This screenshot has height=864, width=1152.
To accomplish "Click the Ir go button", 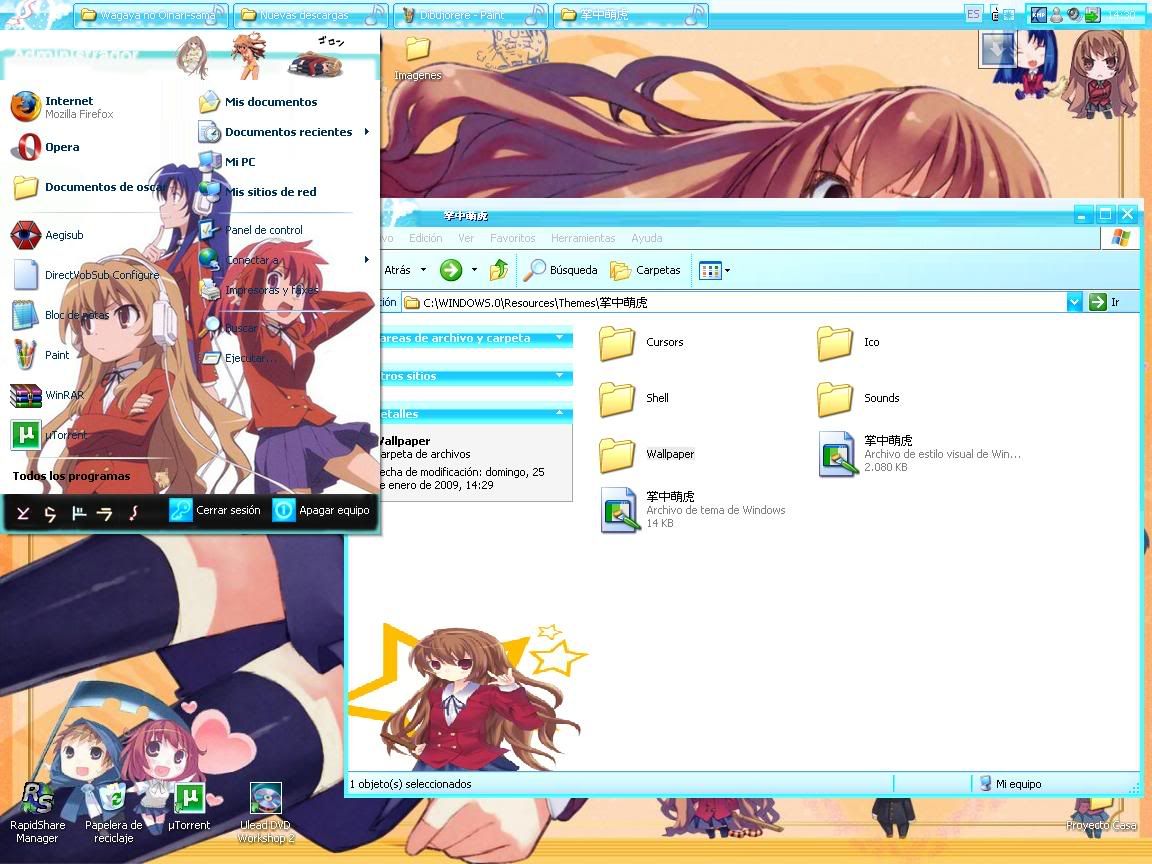I will point(1106,302).
